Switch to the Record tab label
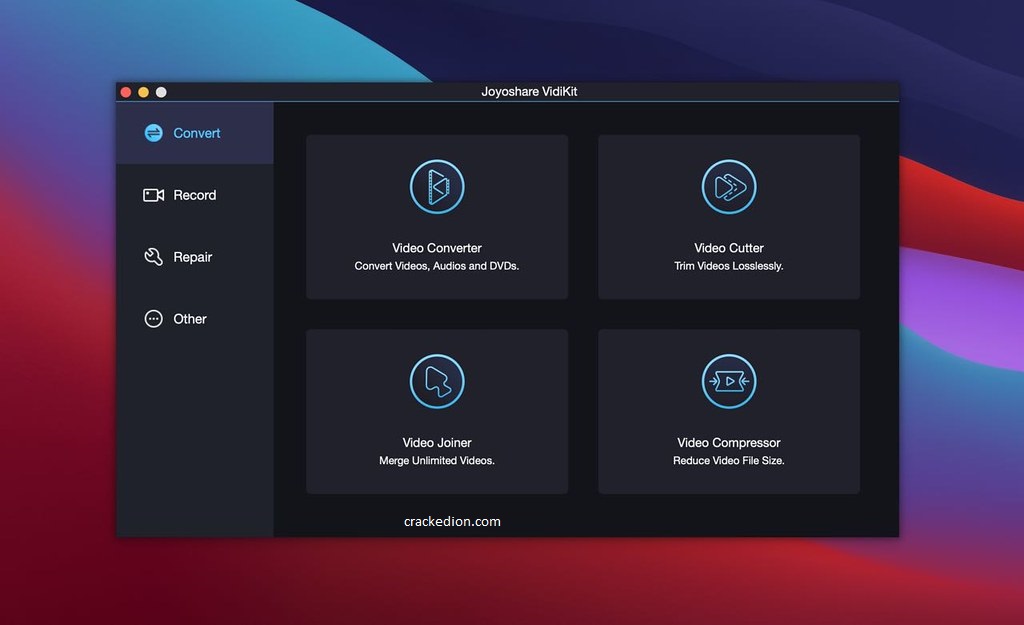This screenshot has height=625, width=1024. tap(195, 195)
